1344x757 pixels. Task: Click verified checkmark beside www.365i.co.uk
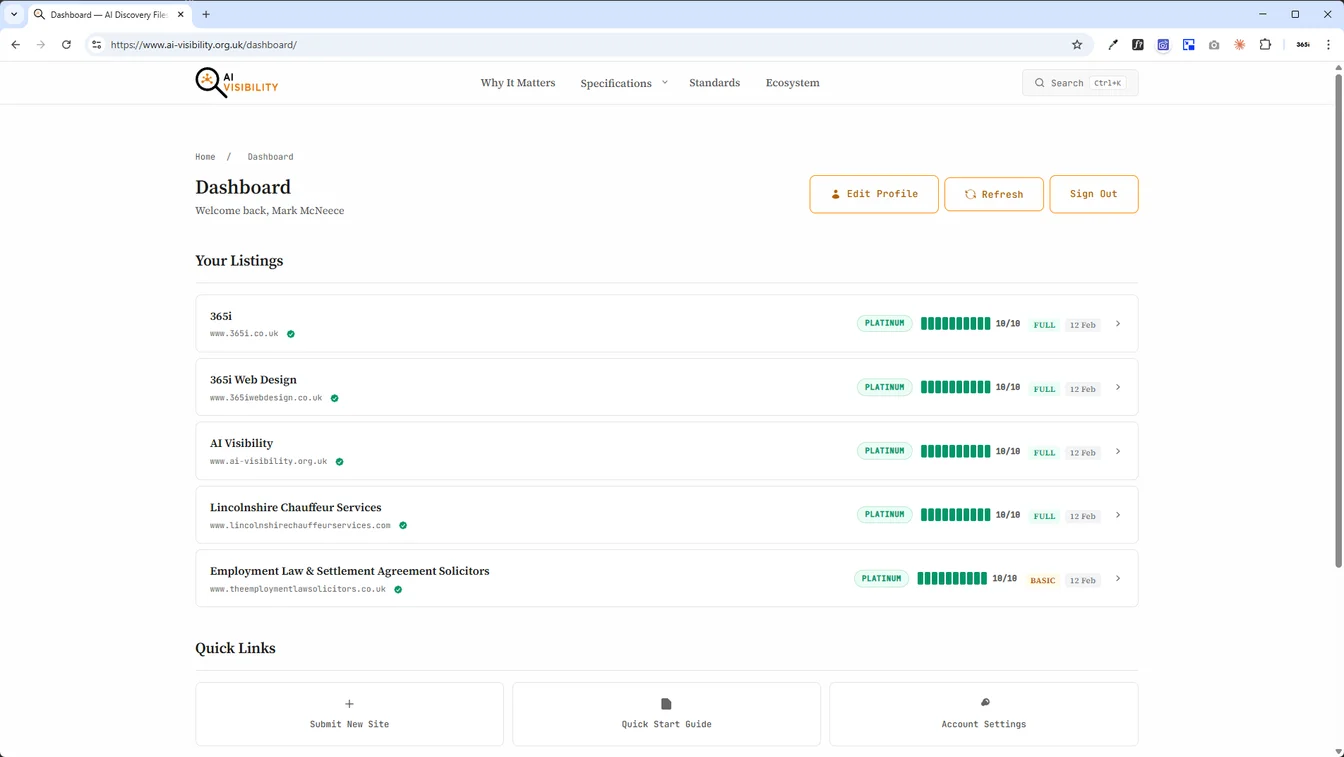coord(291,334)
